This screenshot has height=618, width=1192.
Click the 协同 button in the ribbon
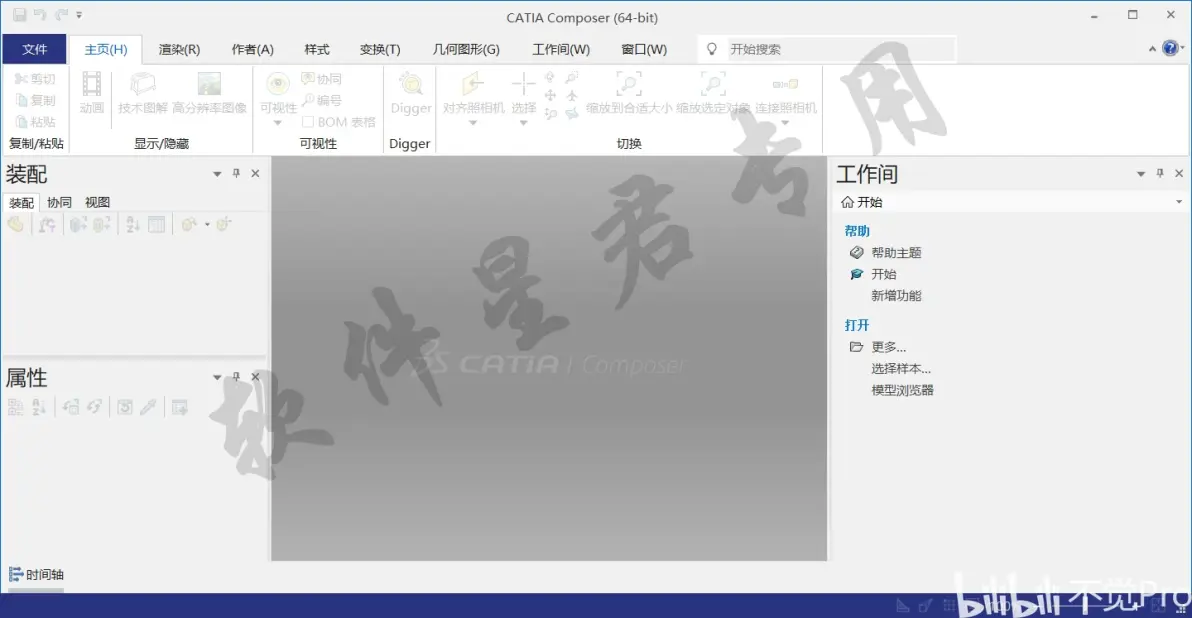click(322, 78)
